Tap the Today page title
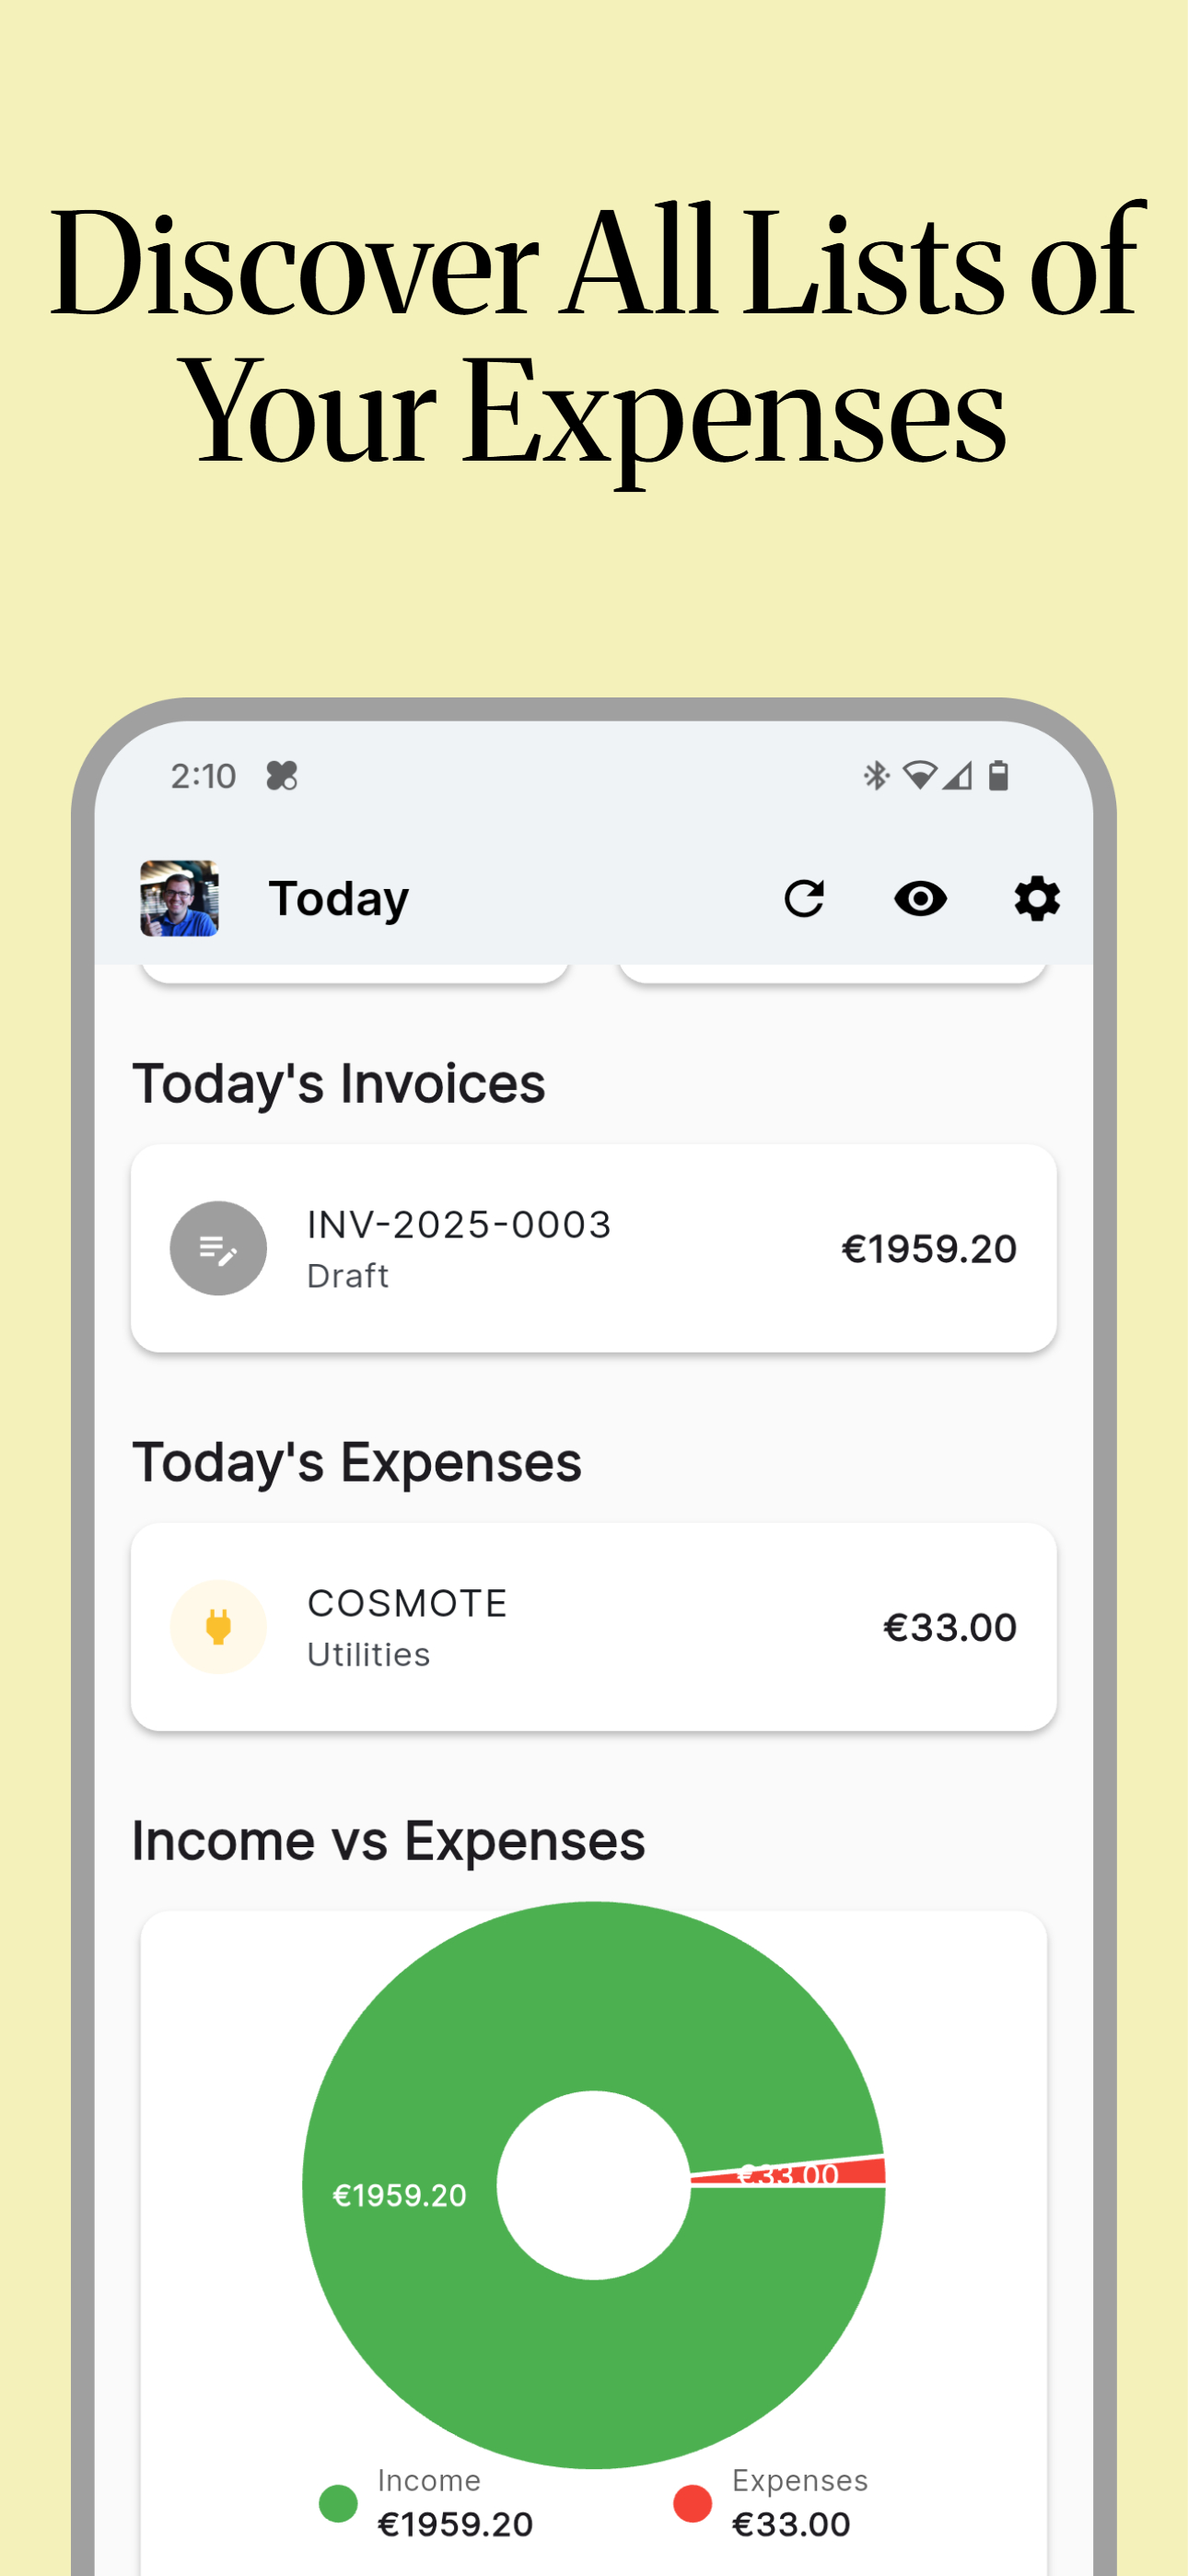 (339, 898)
